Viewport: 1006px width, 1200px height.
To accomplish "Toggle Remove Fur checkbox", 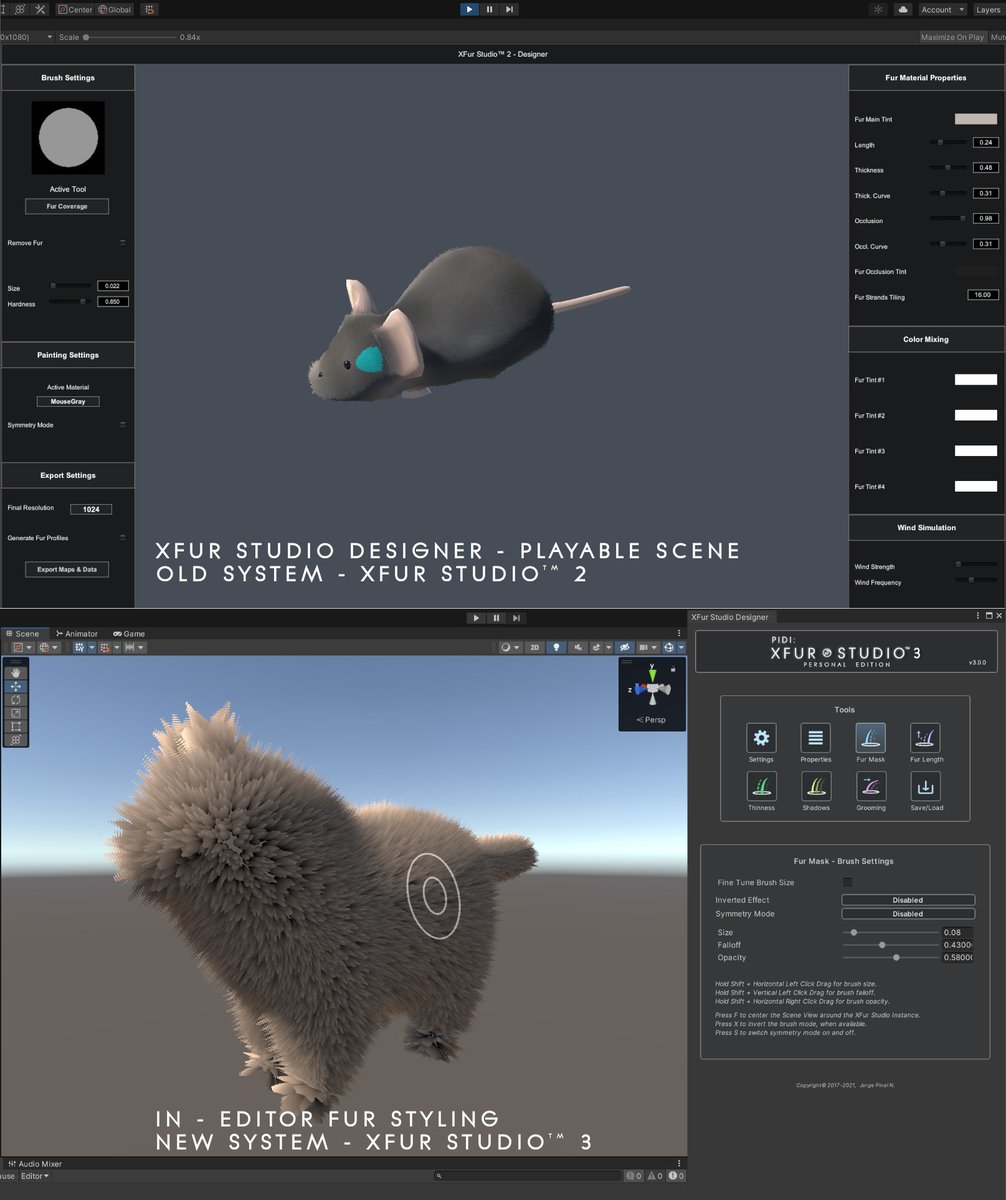I will (123, 243).
